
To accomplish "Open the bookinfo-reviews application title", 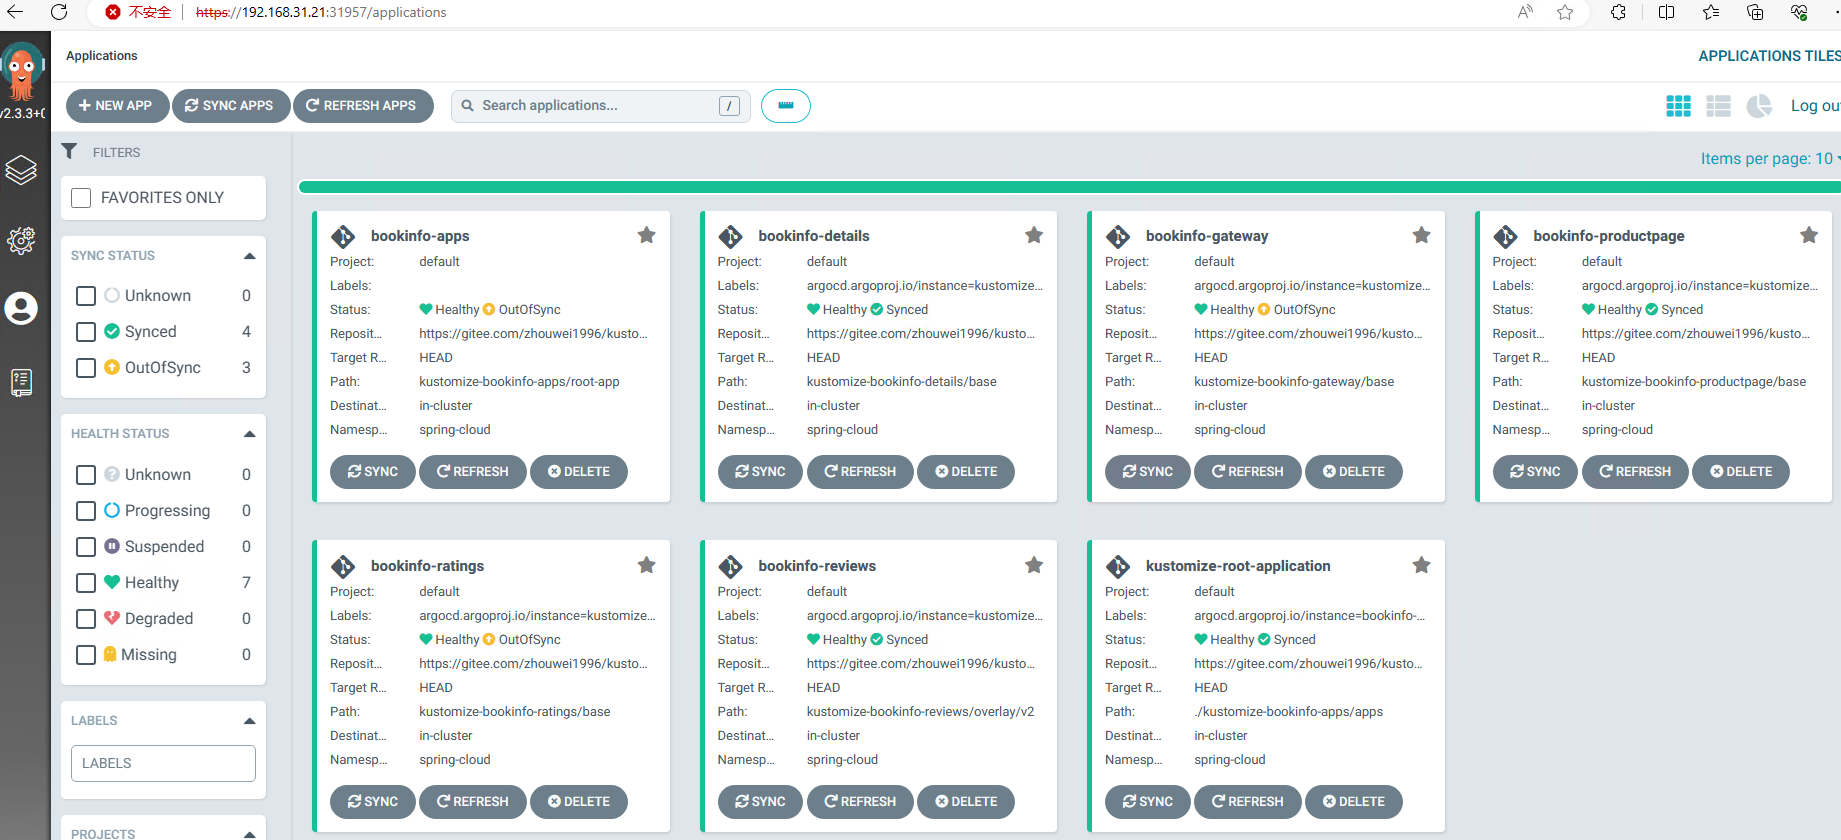I will (817, 566).
